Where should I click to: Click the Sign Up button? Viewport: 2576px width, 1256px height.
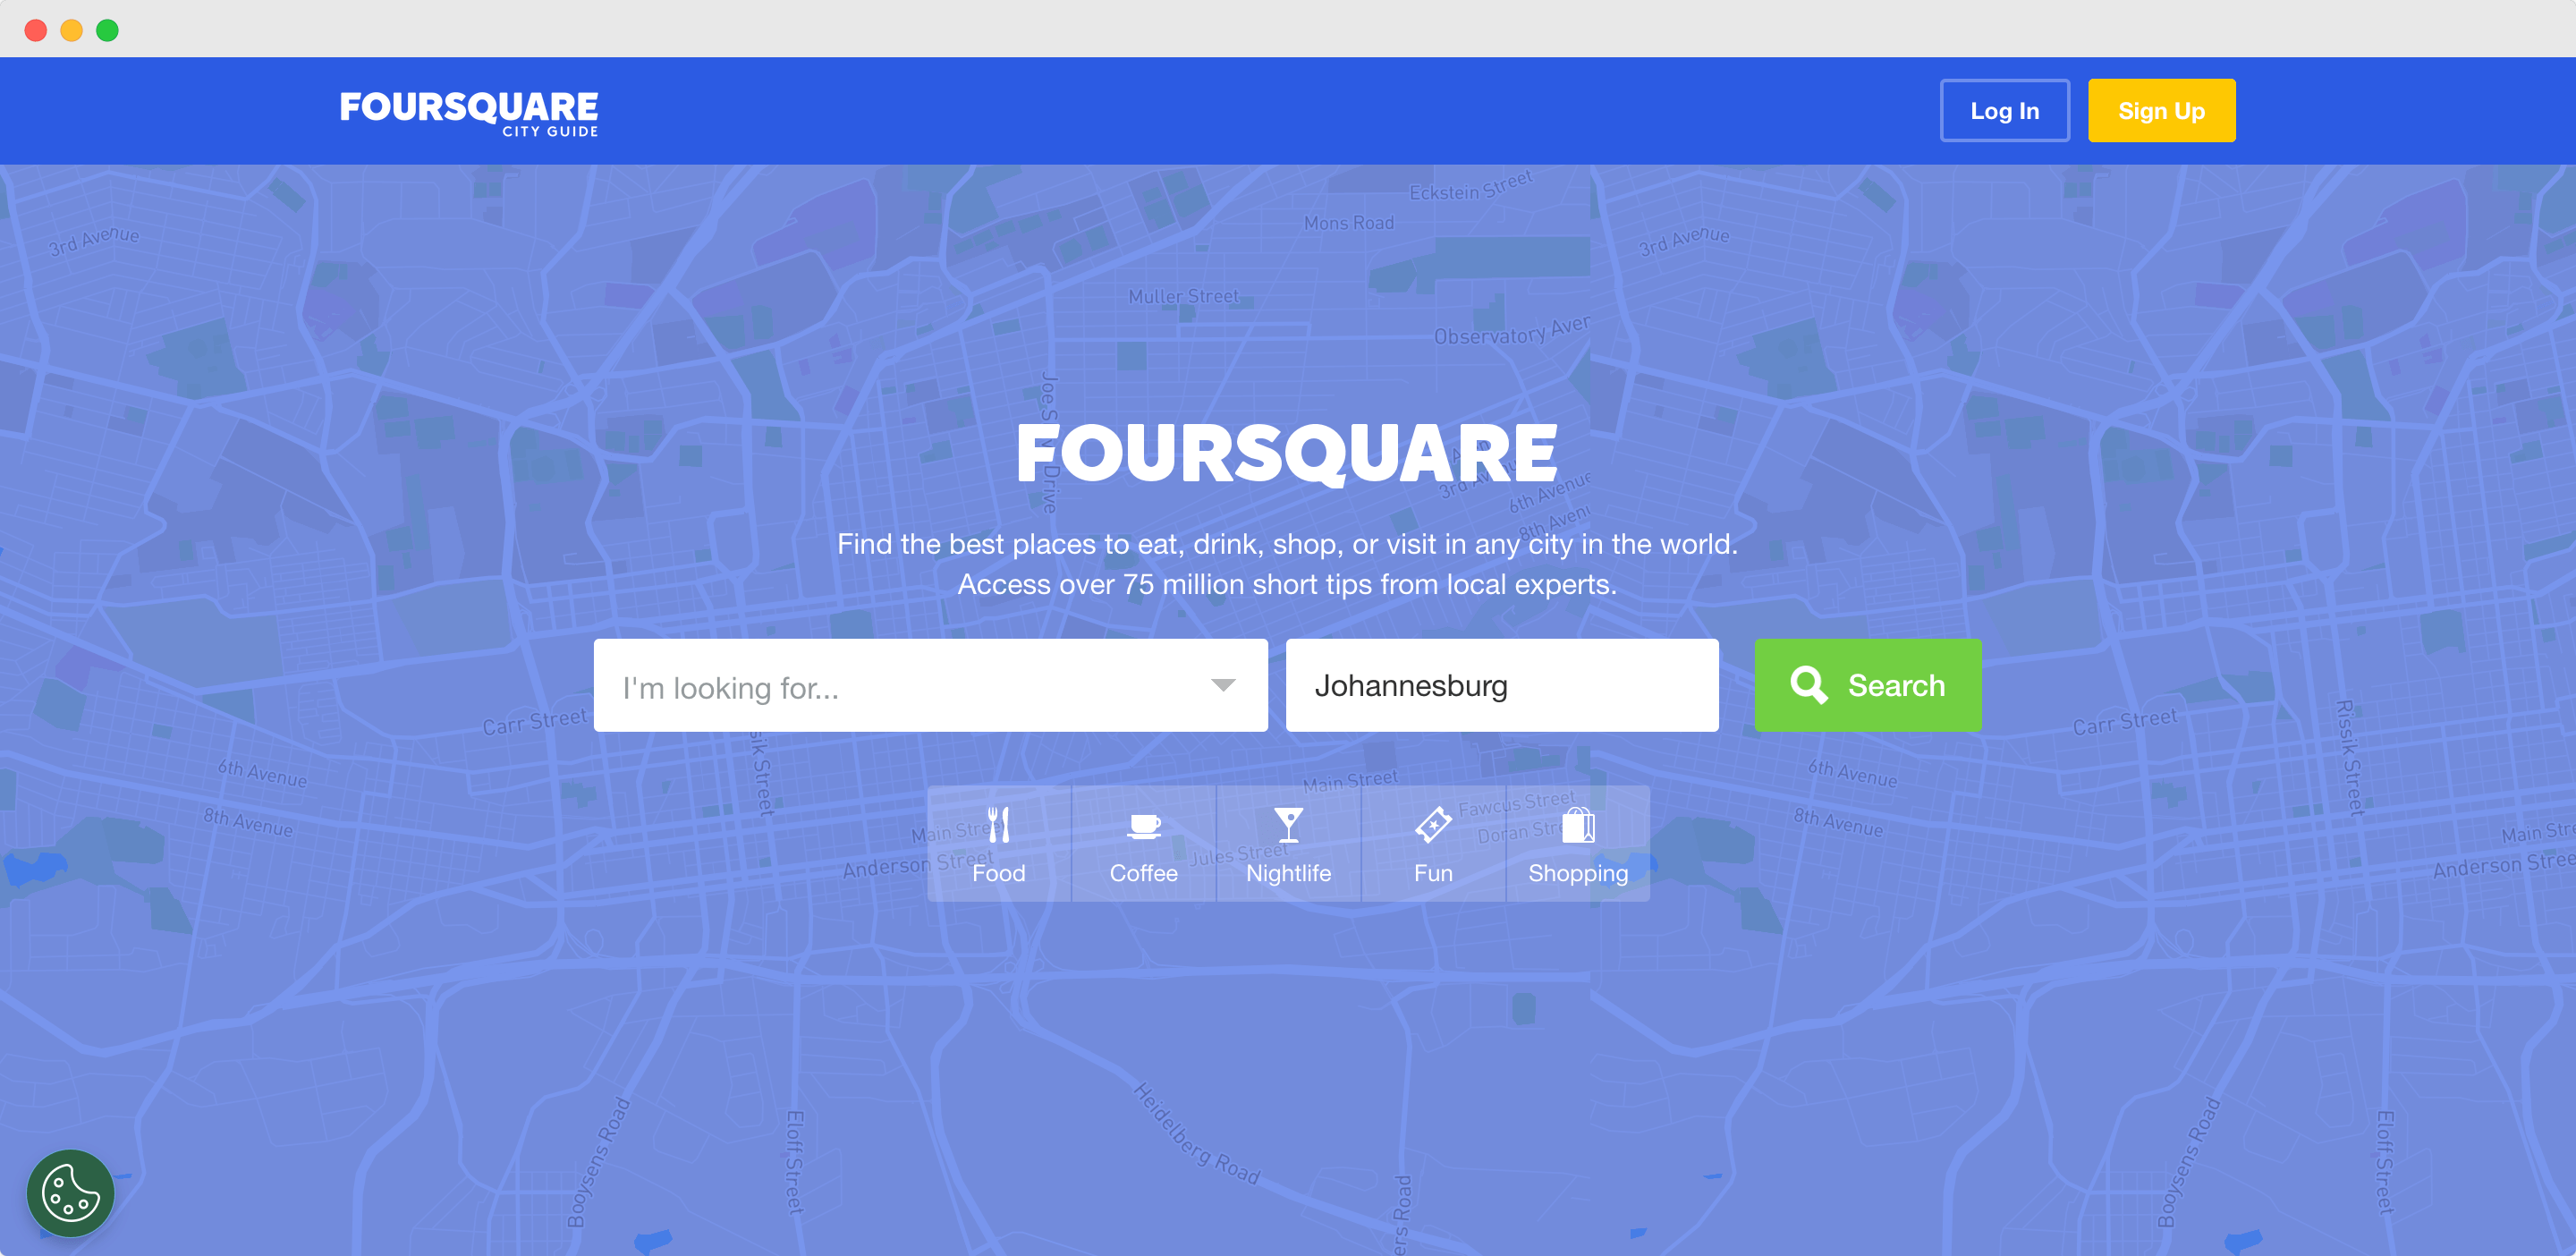point(2160,110)
